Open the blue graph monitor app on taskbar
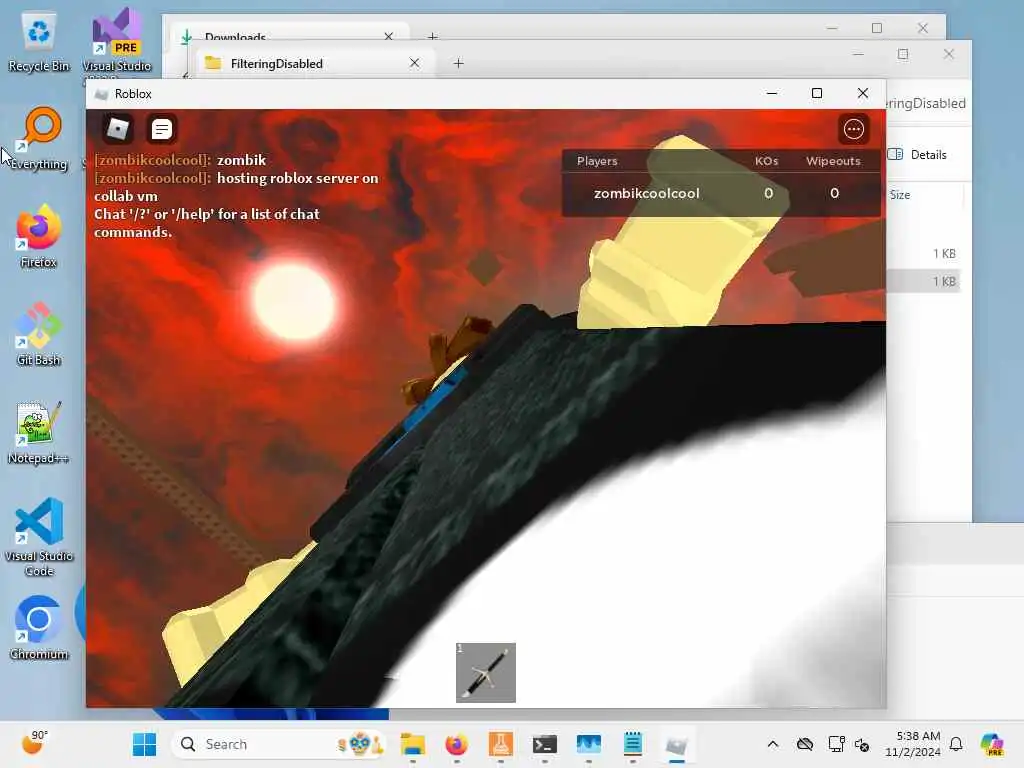 point(588,744)
